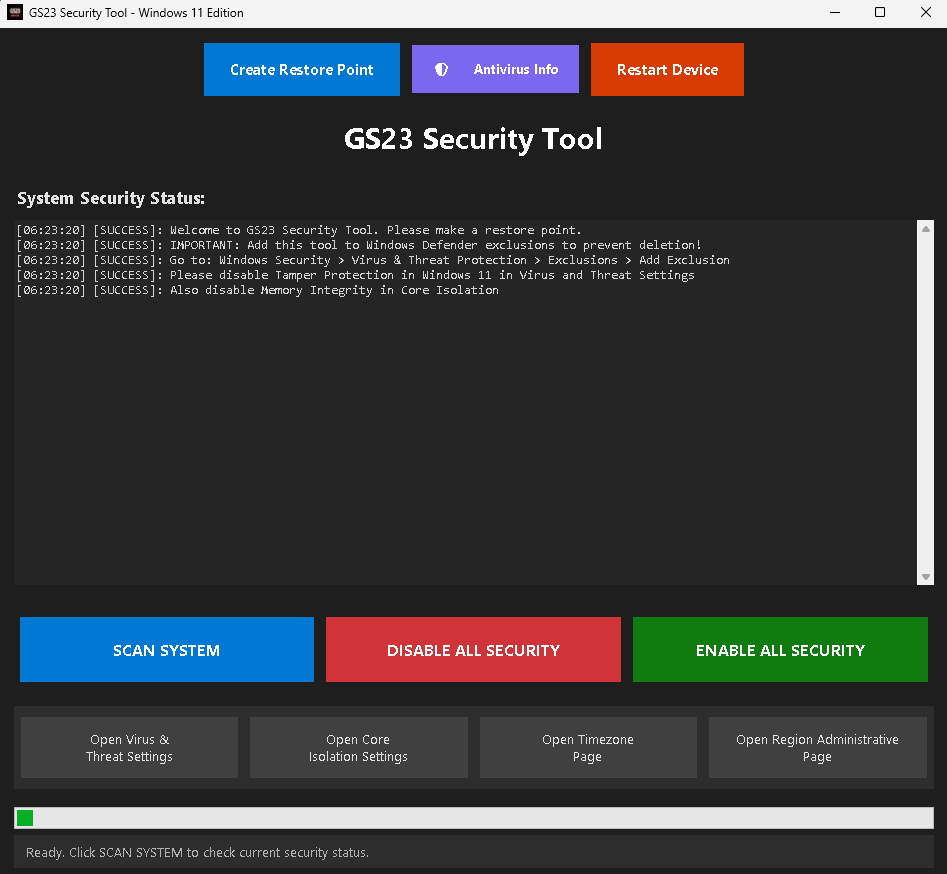Open Core Isolation Settings
Screen dimensions: 947x874
click(358, 748)
